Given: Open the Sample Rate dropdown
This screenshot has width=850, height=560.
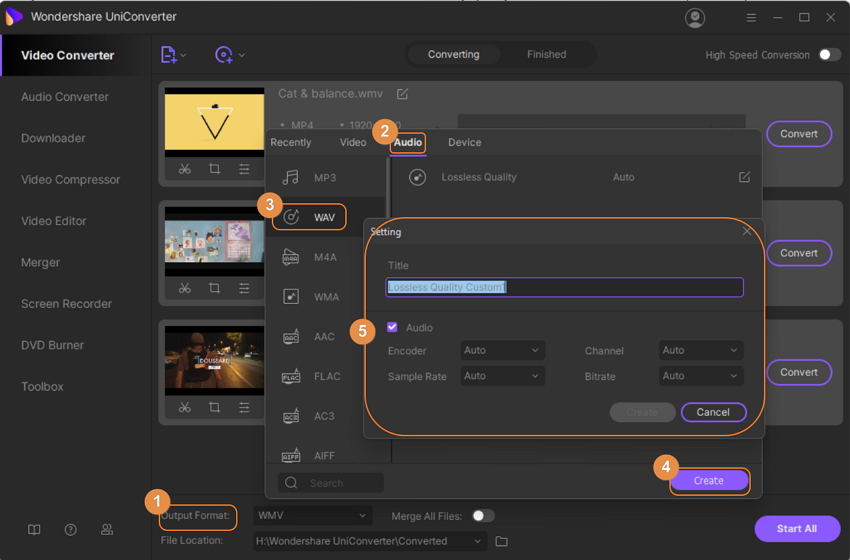Looking at the screenshot, I should (502, 376).
